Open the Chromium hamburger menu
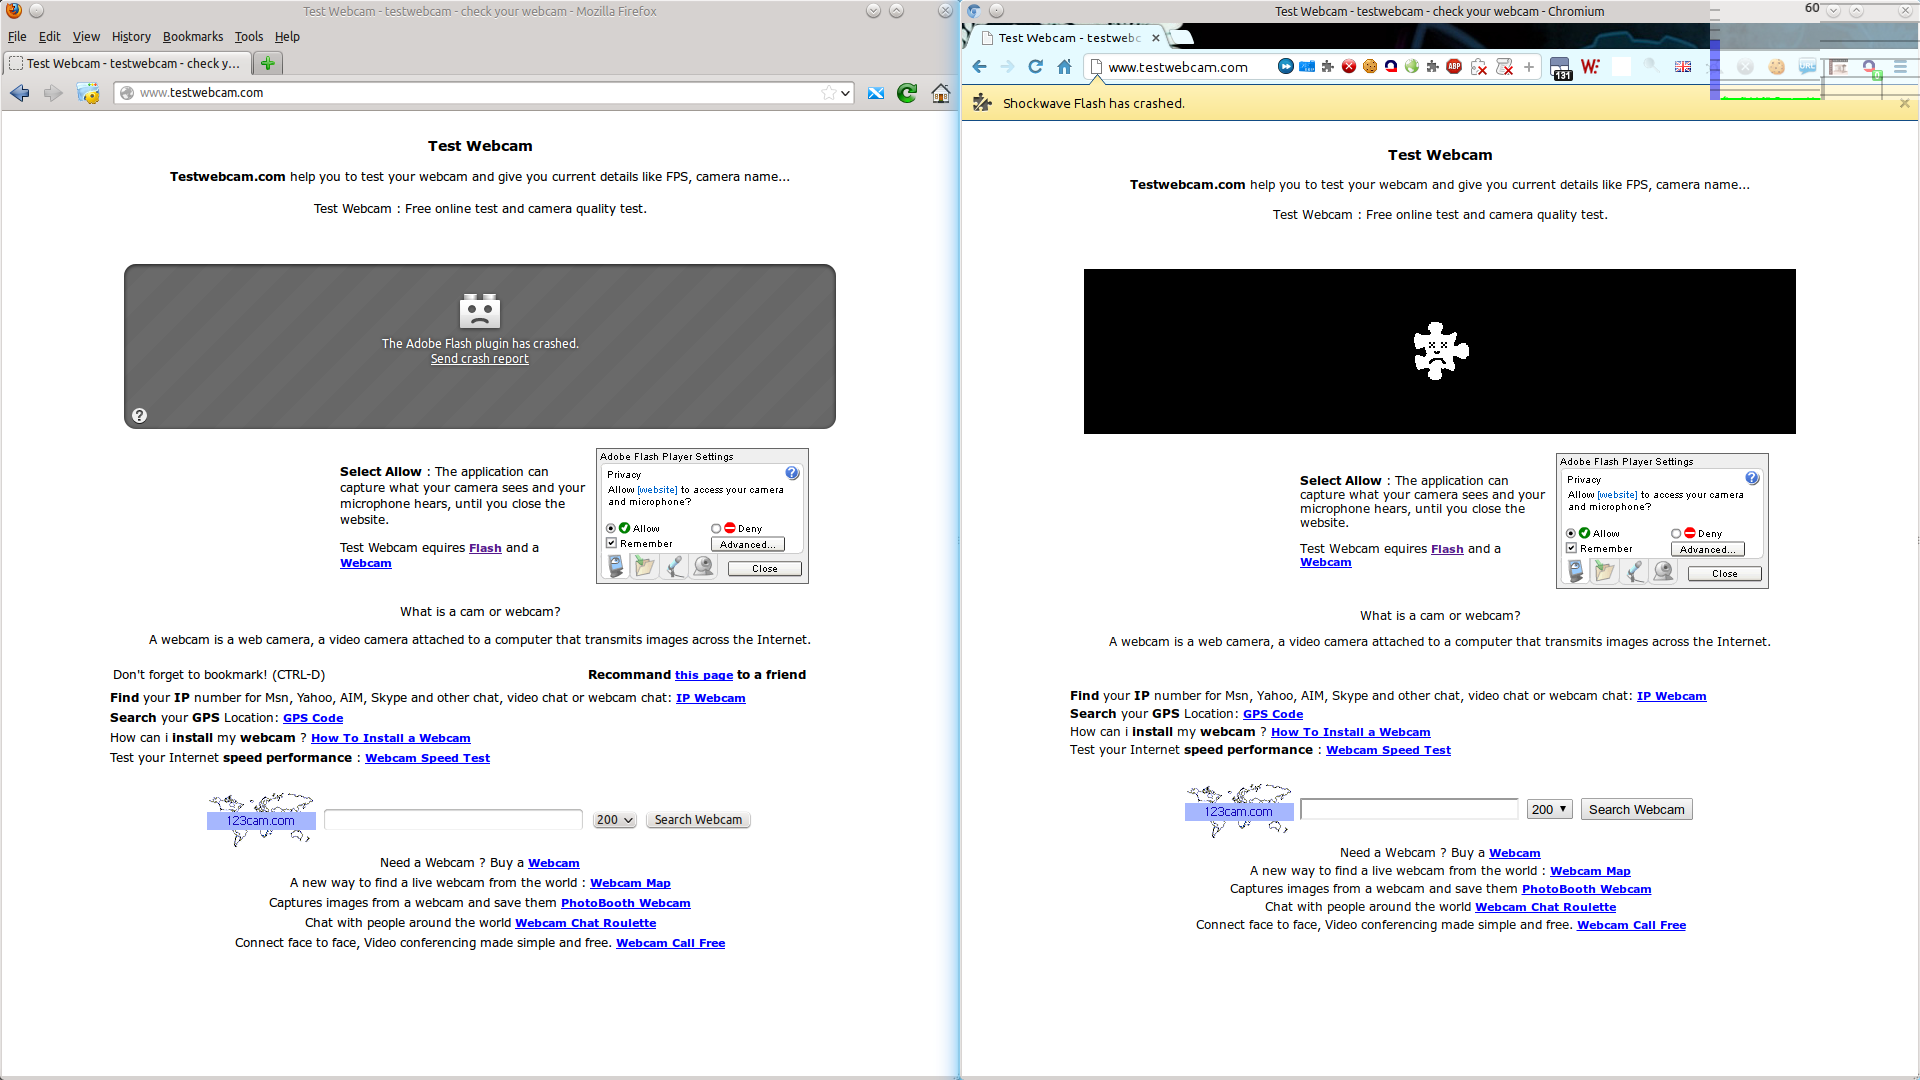 pos(1900,67)
